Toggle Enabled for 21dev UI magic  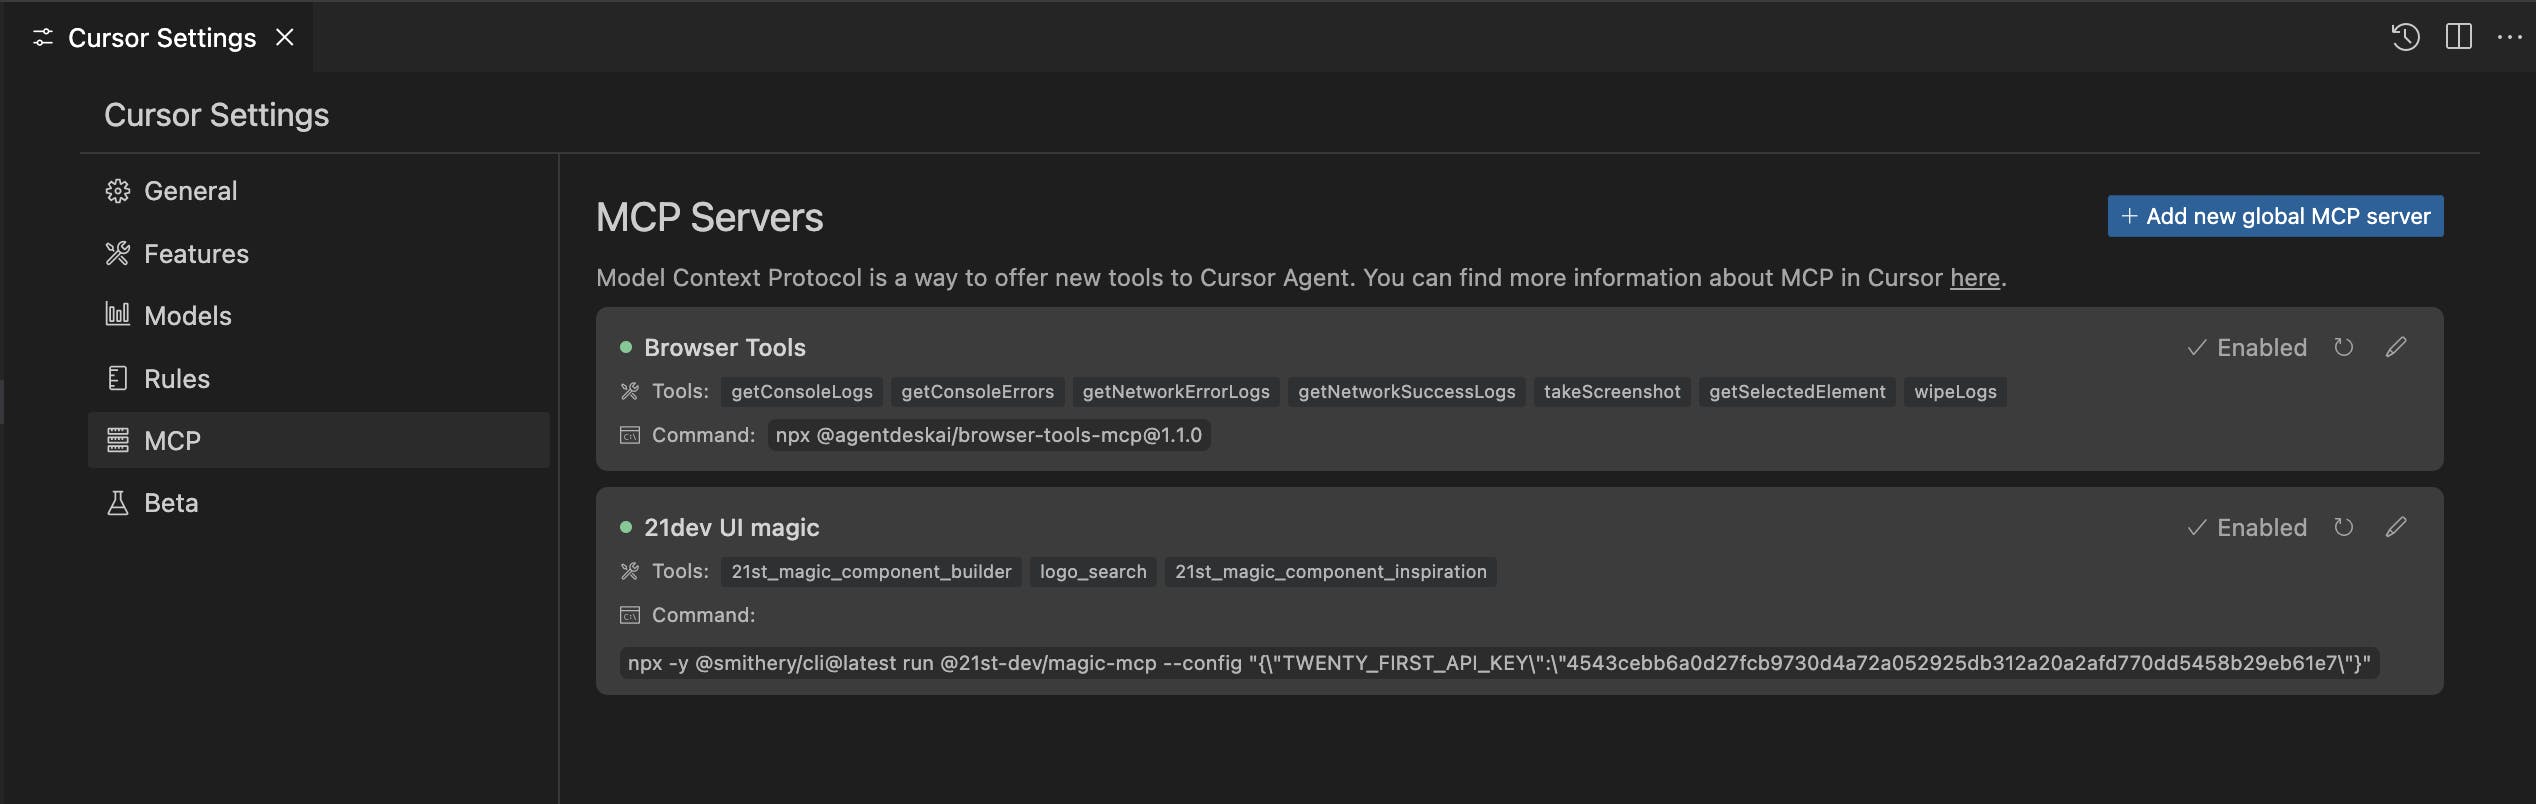(2247, 527)
